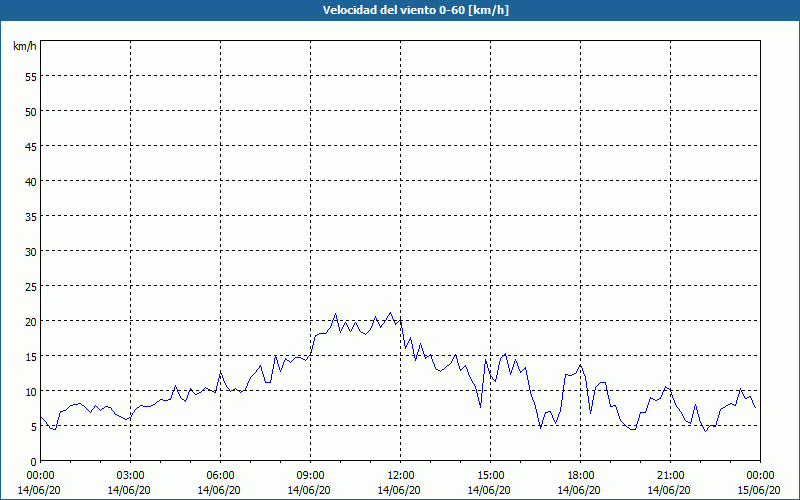Click the 14/06/20 date under 12:00

(x=399, y=490)
